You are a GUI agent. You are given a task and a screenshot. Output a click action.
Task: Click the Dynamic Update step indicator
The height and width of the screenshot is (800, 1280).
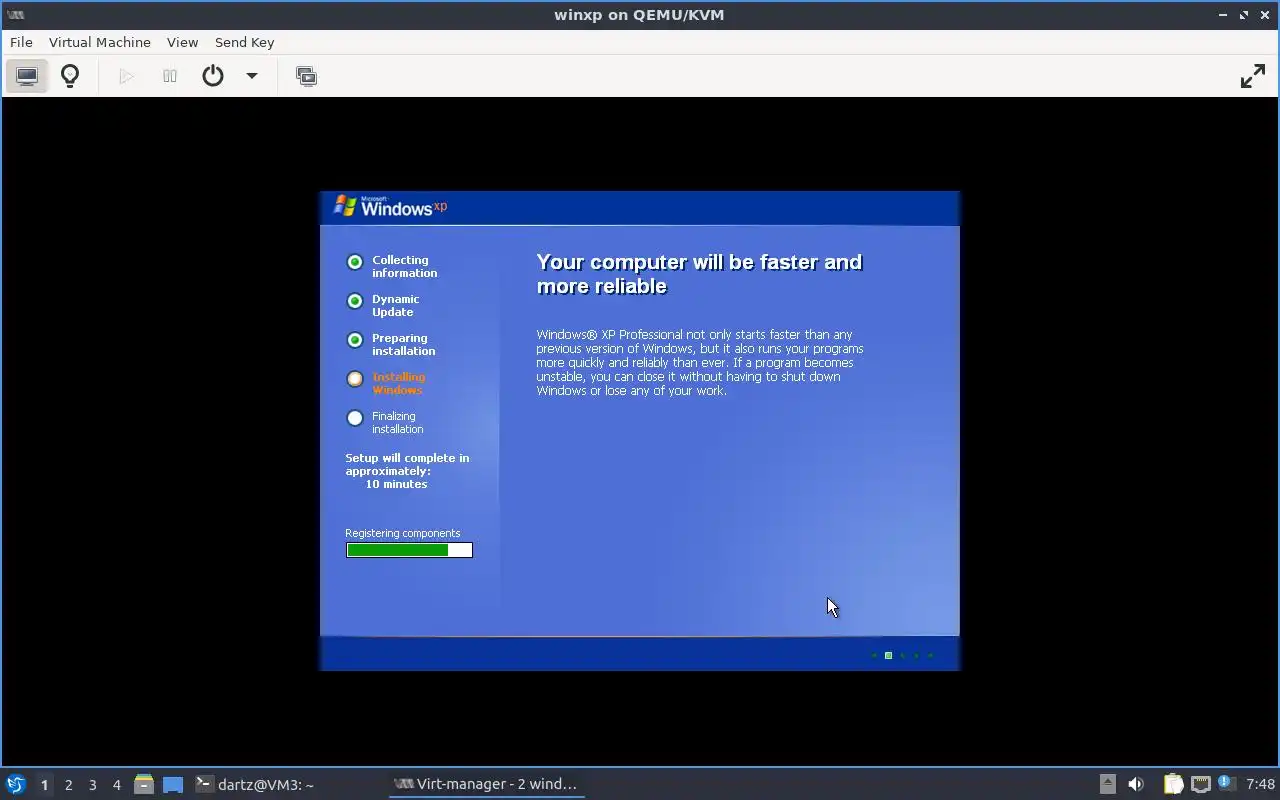point(354,301)
